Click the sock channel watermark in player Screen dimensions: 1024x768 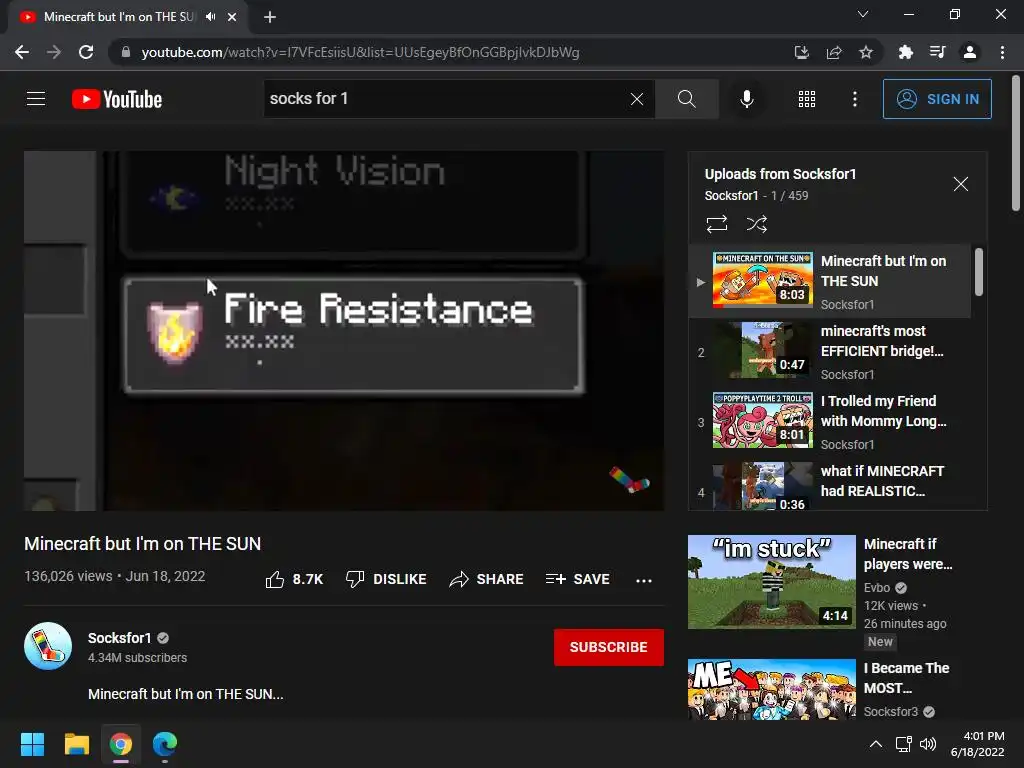(x=630, y=480)
